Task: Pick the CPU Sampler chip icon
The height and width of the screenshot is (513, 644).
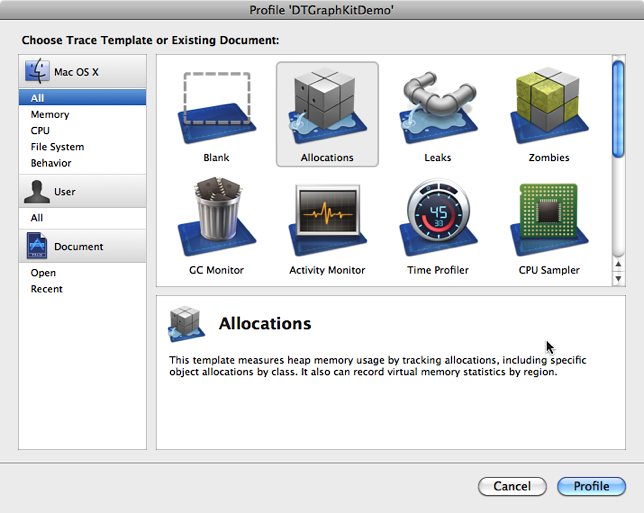Action: point(548,220)
